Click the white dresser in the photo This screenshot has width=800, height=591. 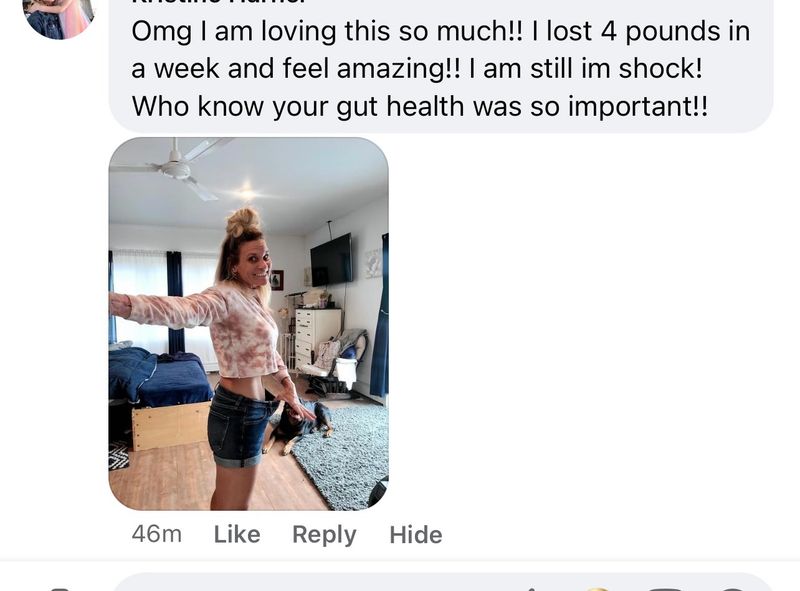click(317, 334)
